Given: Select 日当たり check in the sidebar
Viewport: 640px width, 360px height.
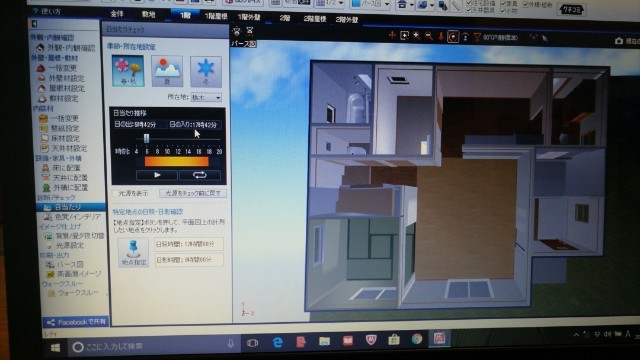Looking at the screenshot, I should pos(71,207).
